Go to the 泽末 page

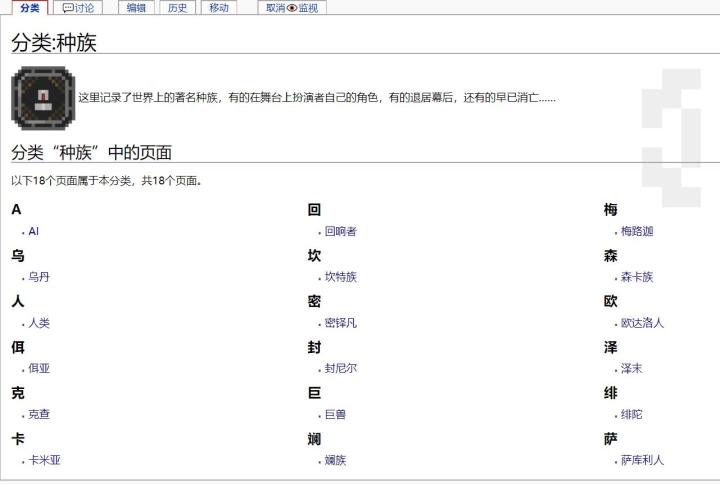[x=631, y=368]
